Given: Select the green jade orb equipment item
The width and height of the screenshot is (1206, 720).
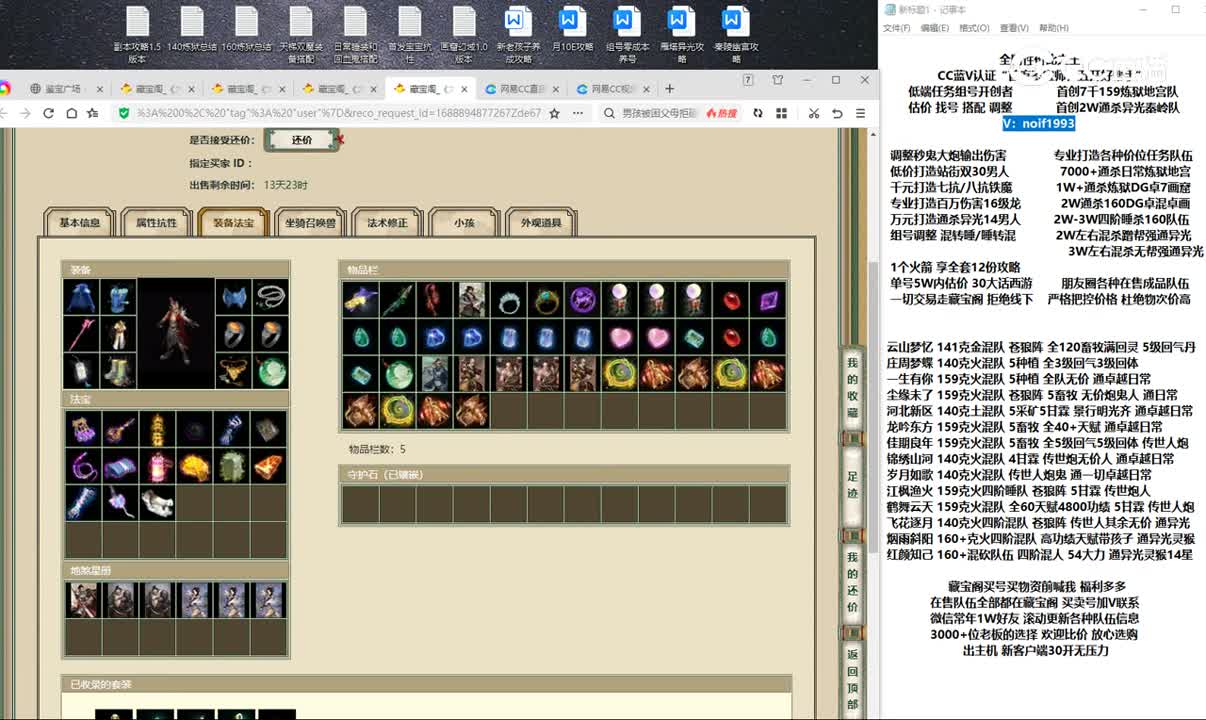Looking at the screenshot, I should point(270,371).
